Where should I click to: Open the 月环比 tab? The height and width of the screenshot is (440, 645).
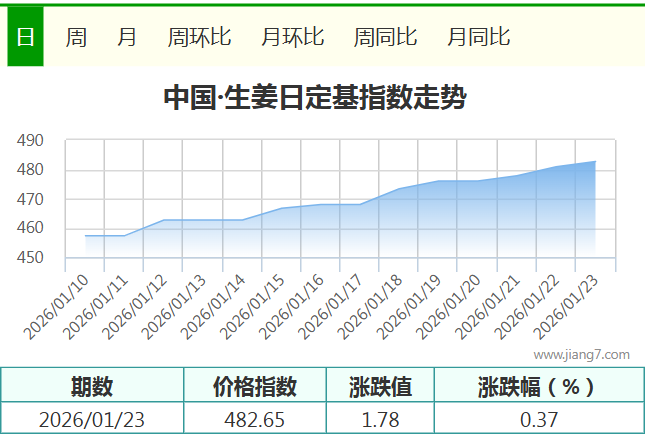[x=292, y=37]
